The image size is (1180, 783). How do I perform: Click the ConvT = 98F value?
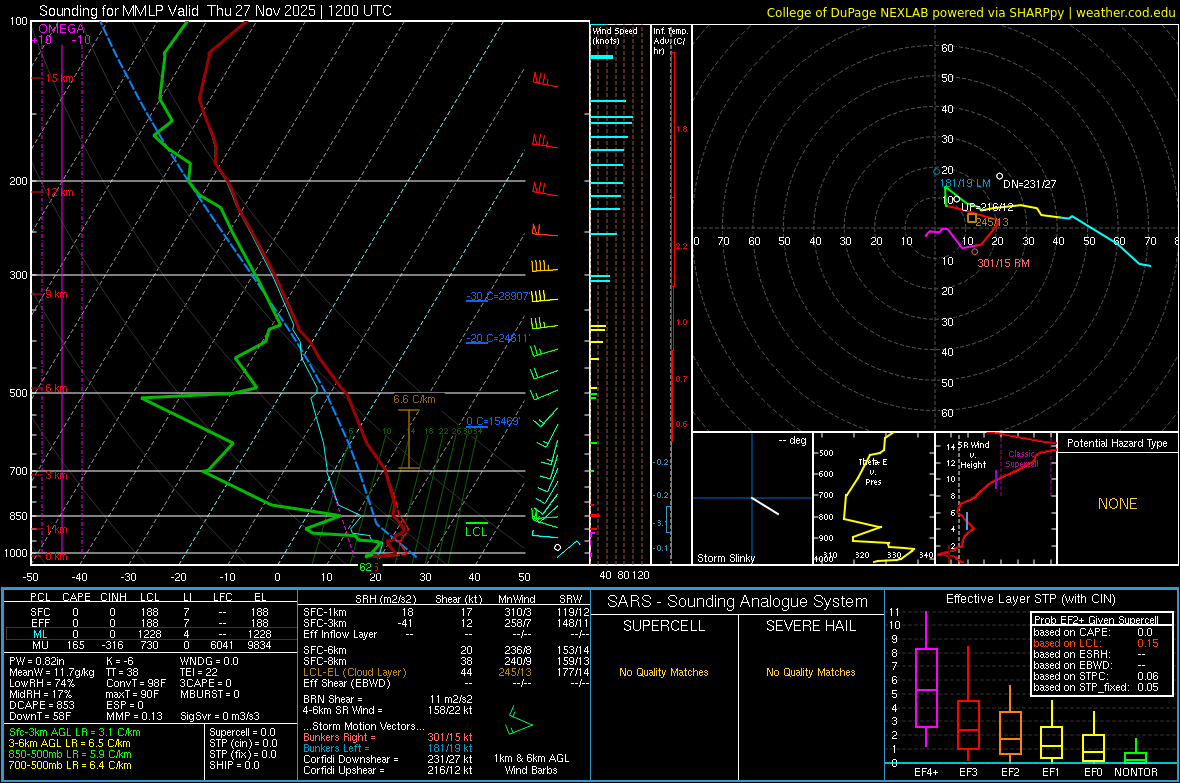tap(136, 684)
